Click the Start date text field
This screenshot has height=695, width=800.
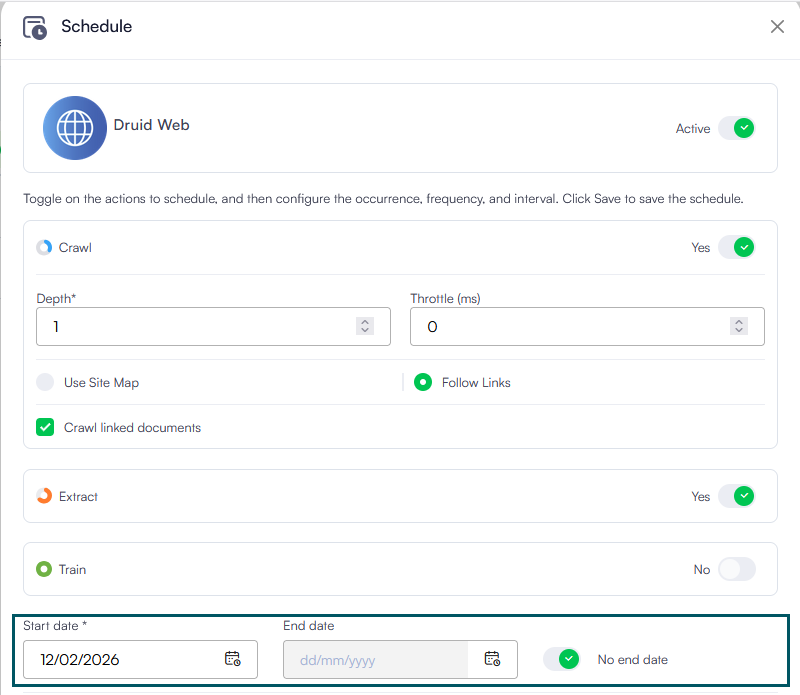click(x=125, y=659)
